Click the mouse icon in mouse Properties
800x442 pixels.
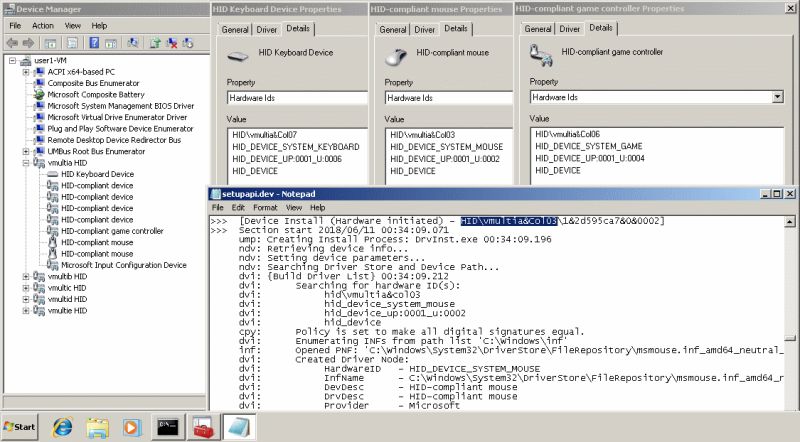396,57
